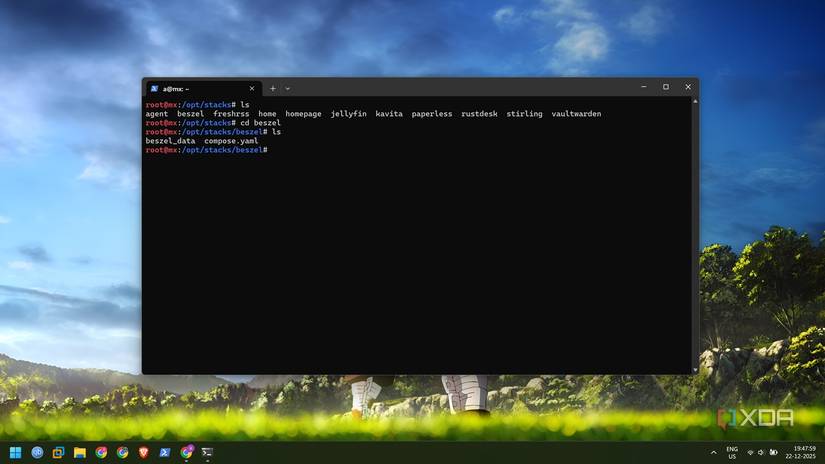This screenshot has height=464, width=825.
Task: Click the 'jellyfin' directory name
Action: [x=348, y=114]
